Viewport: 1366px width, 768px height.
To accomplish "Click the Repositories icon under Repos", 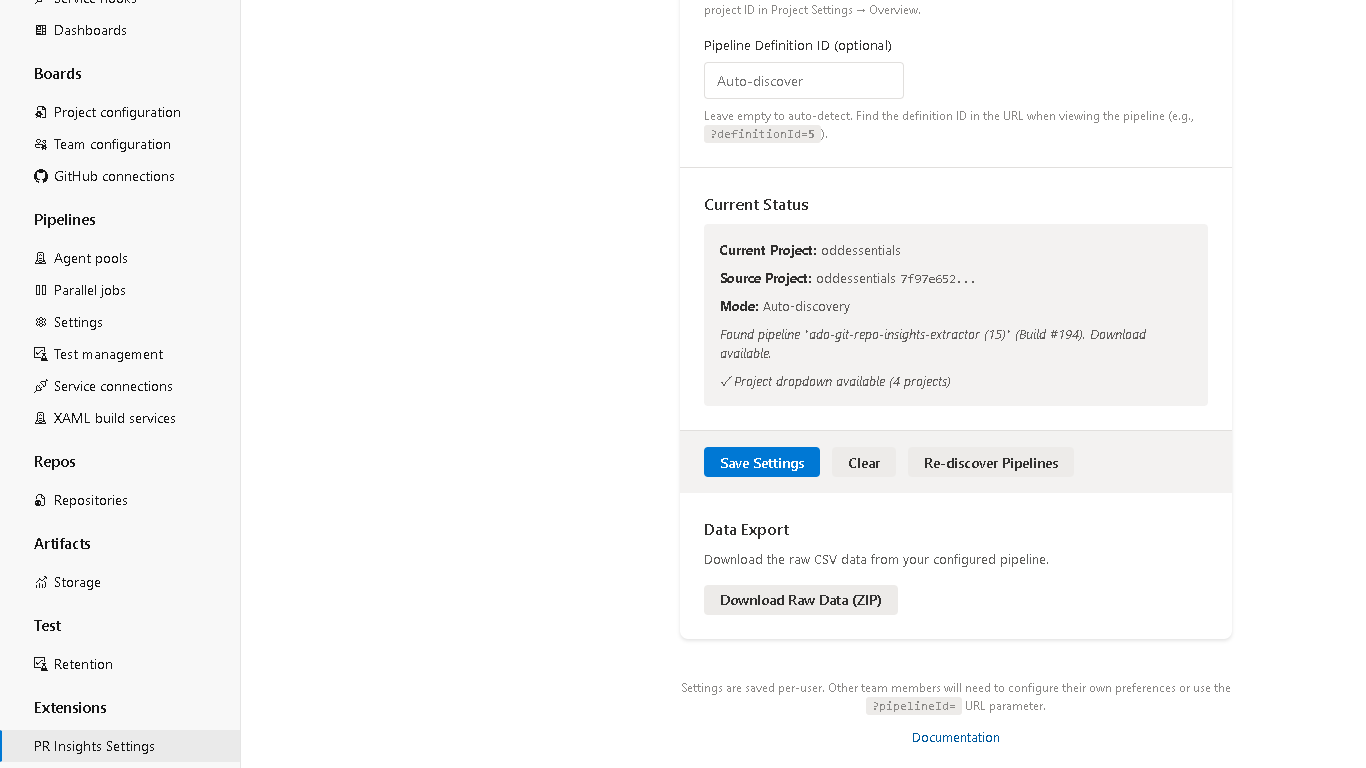I will coord(41,500).
